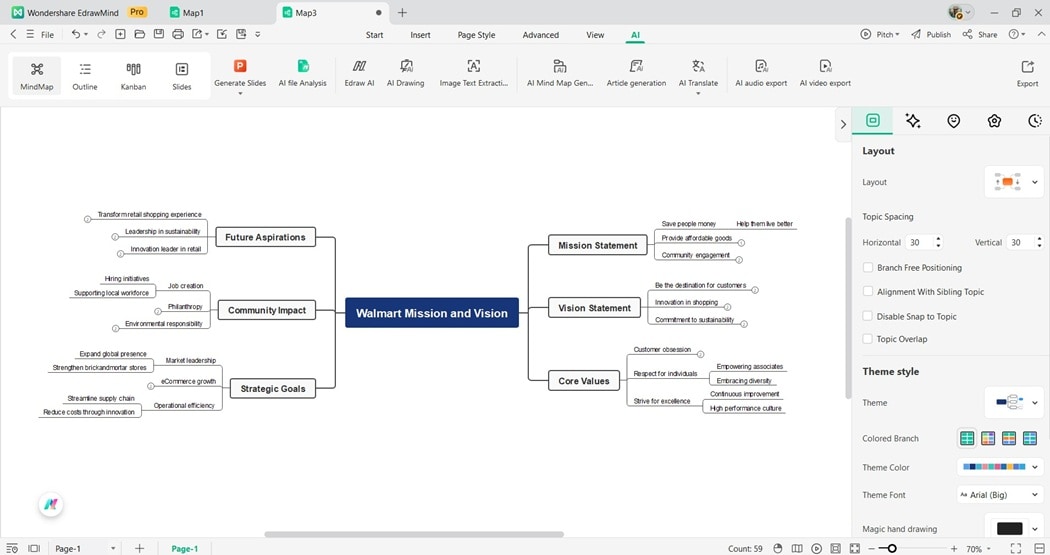Save the current map
The image size is (1050, 555).
coord(159,34)
